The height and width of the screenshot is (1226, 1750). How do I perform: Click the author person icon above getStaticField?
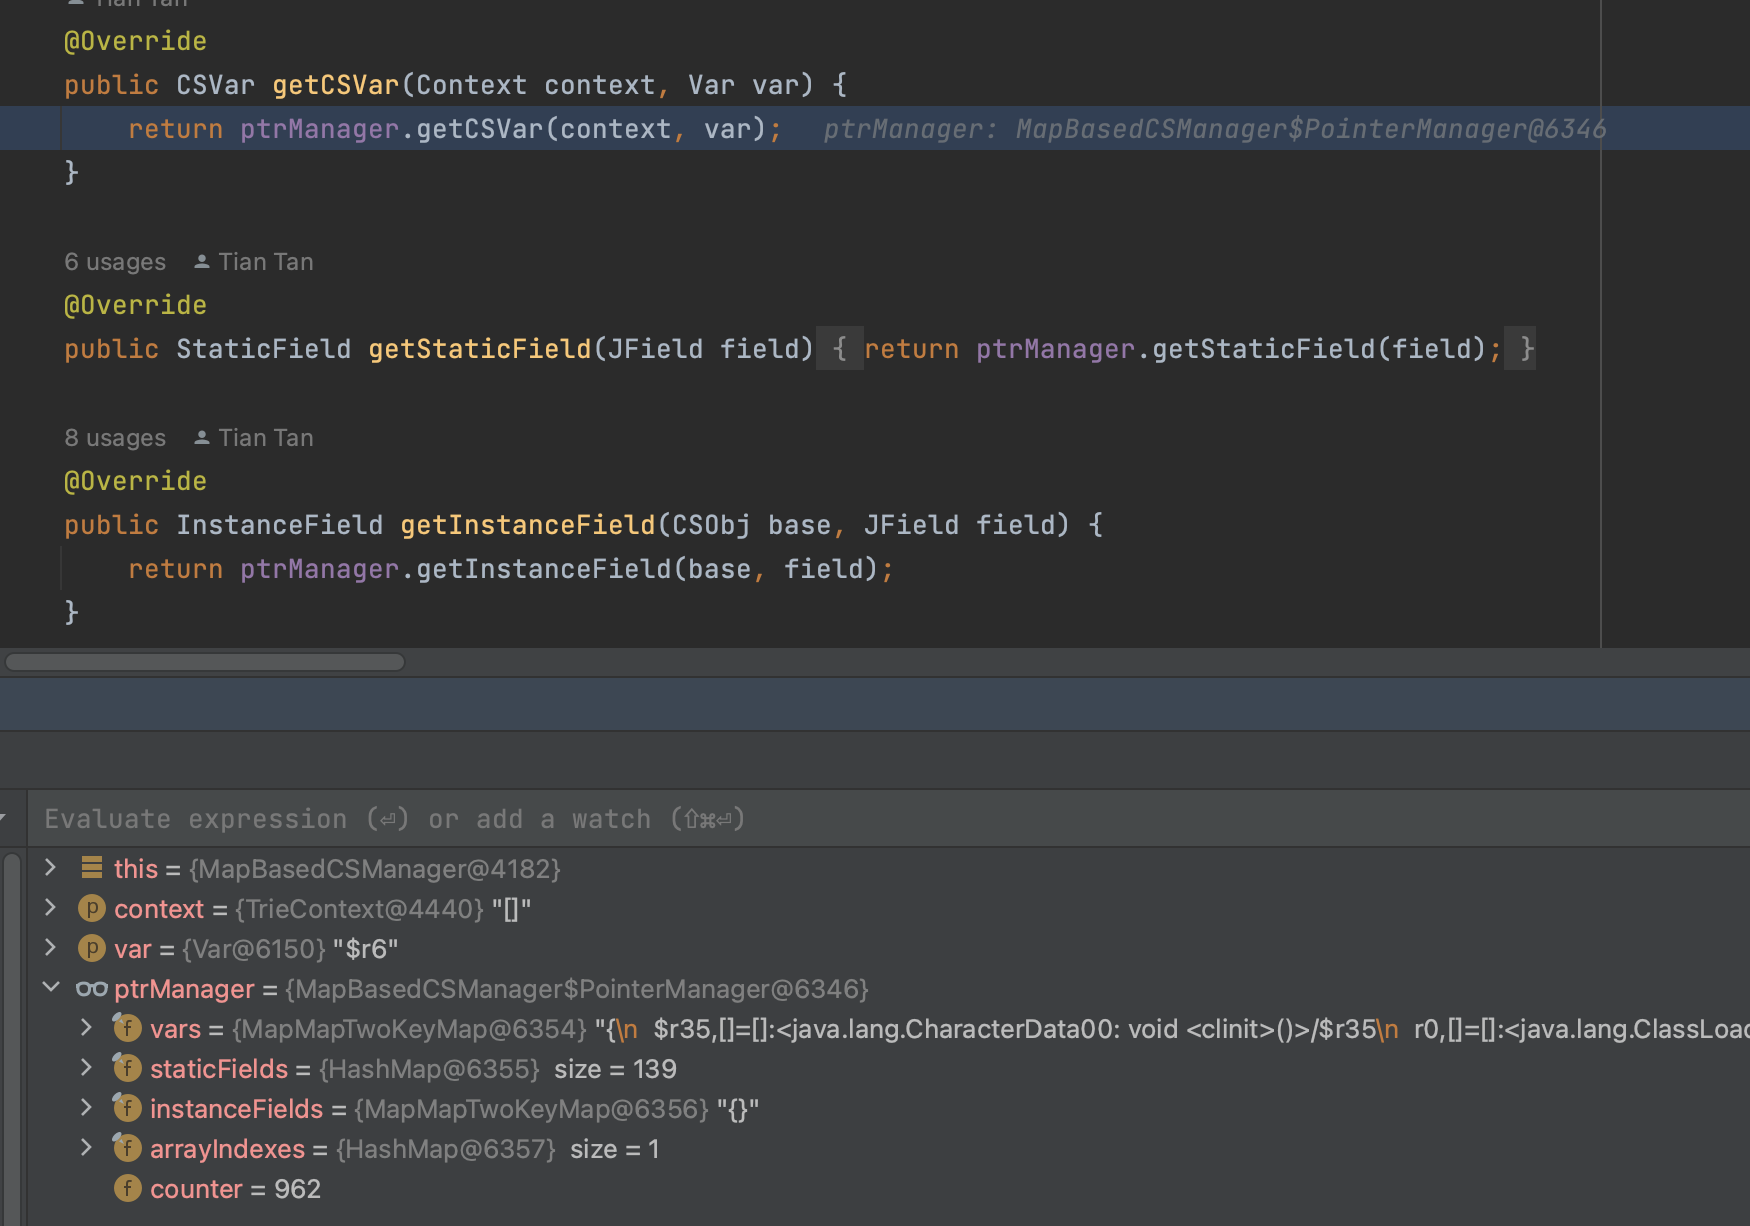(x=201, y=262)
